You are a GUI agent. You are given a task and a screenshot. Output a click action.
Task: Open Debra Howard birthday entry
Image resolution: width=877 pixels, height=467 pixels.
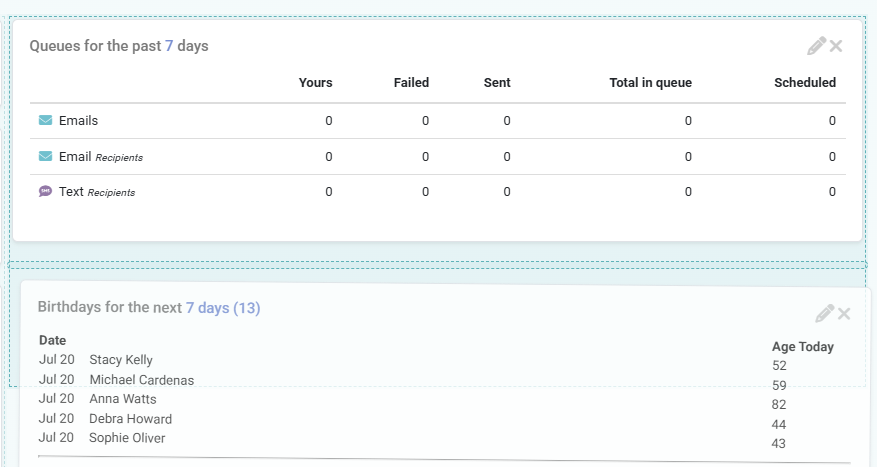pos(130,419)
